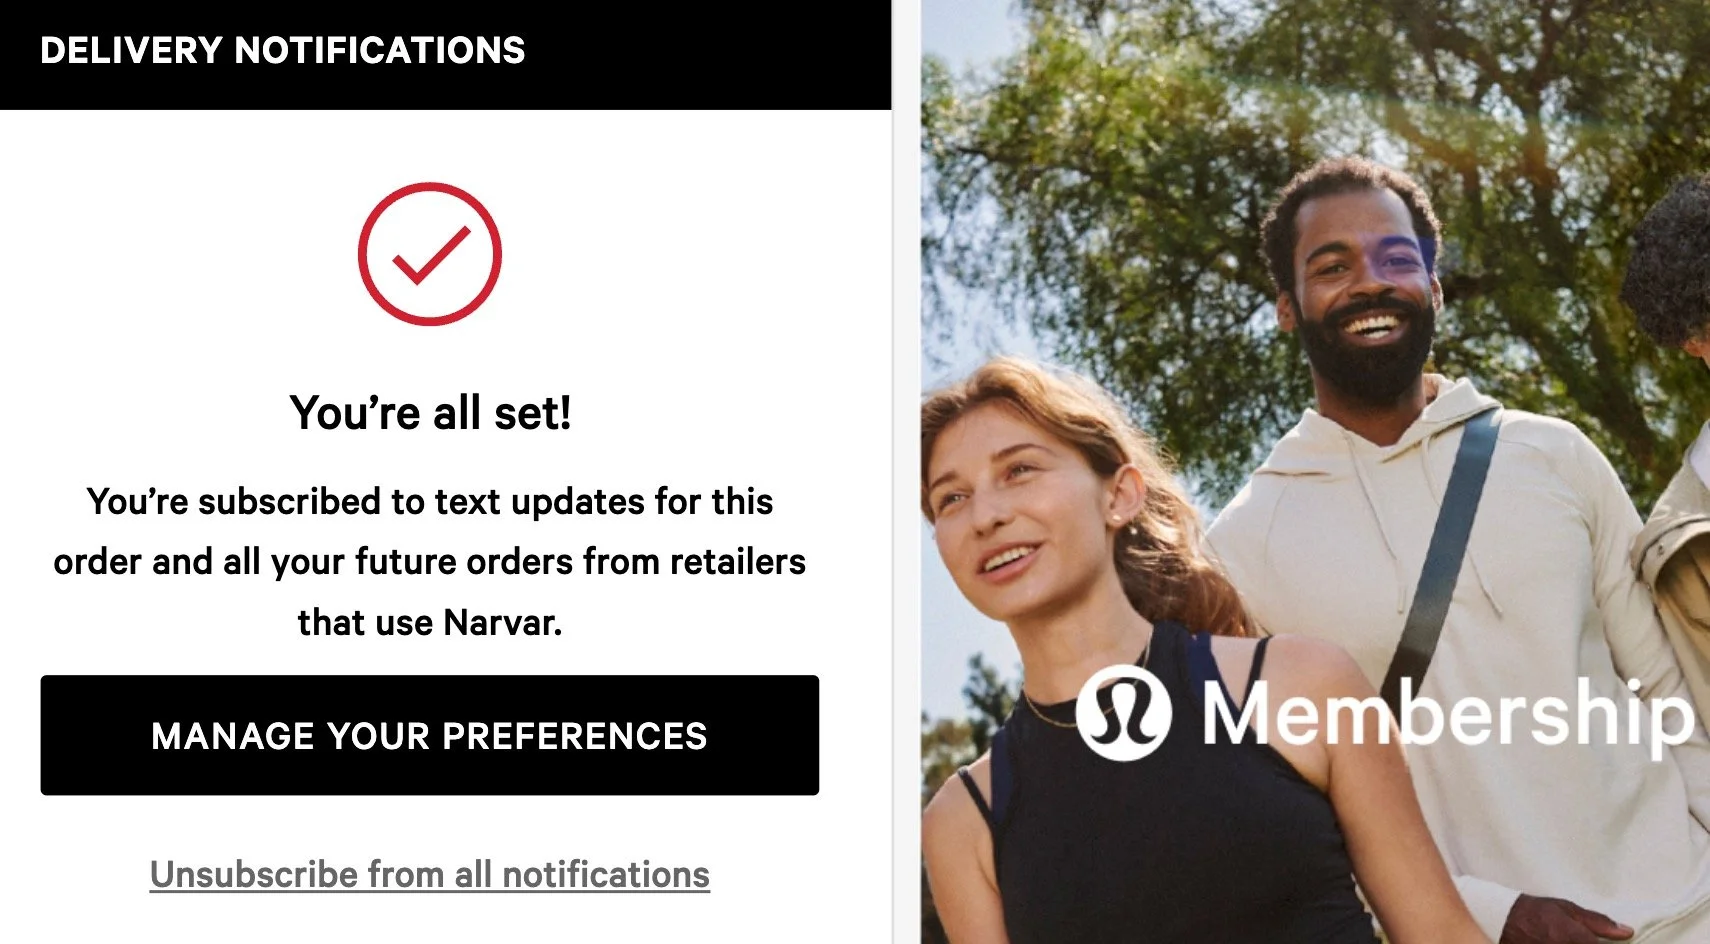Click the "that use Narvar." text line

pyautogui.click(x=430, y=622)
